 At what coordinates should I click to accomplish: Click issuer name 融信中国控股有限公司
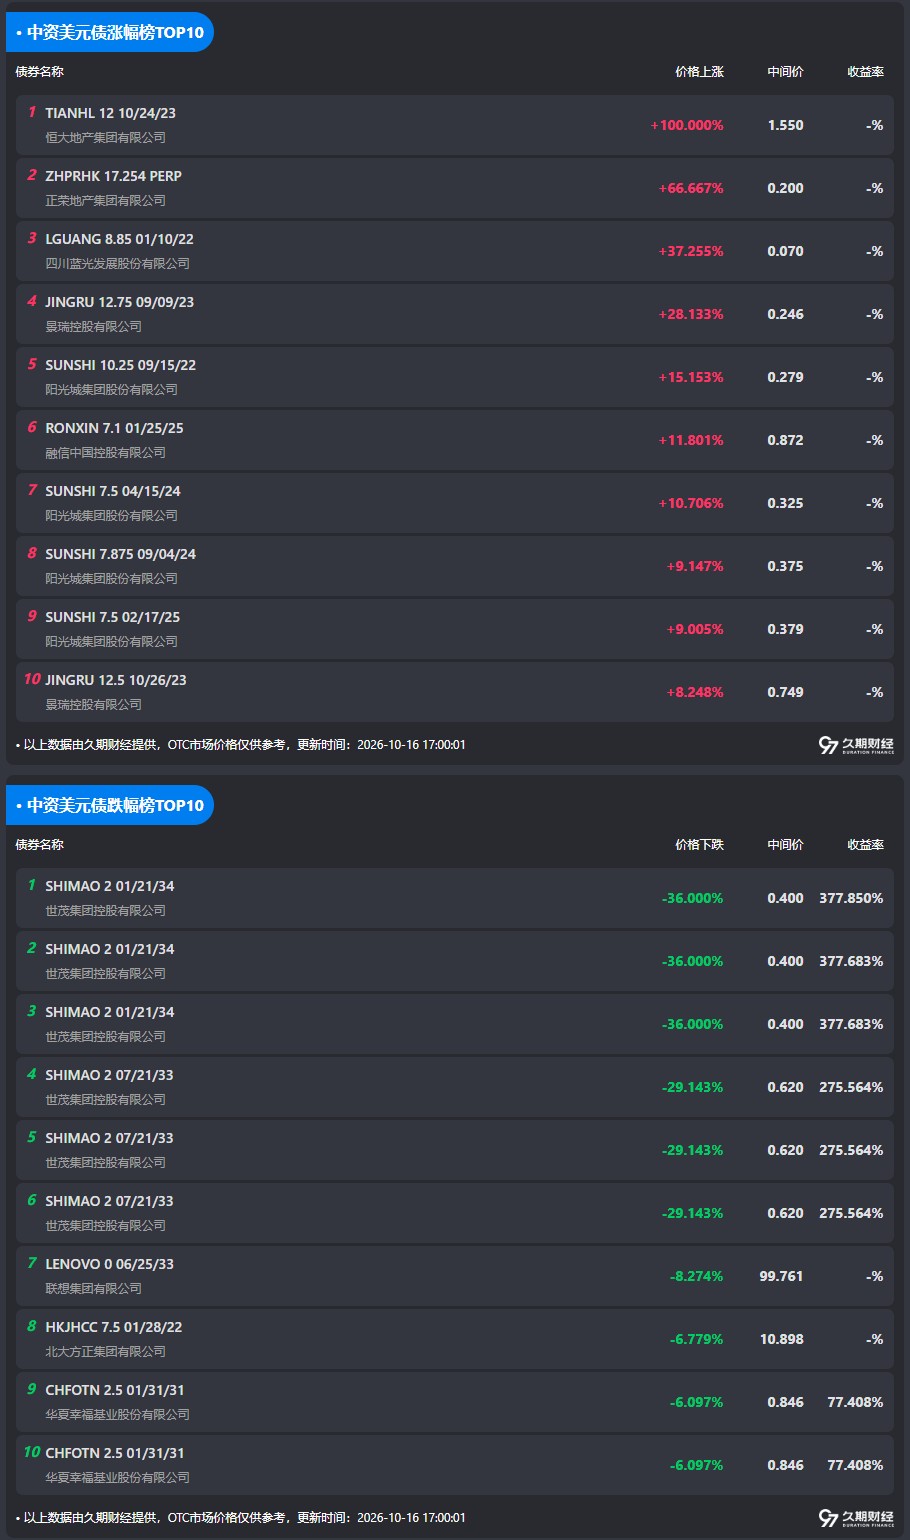point(105,453)
